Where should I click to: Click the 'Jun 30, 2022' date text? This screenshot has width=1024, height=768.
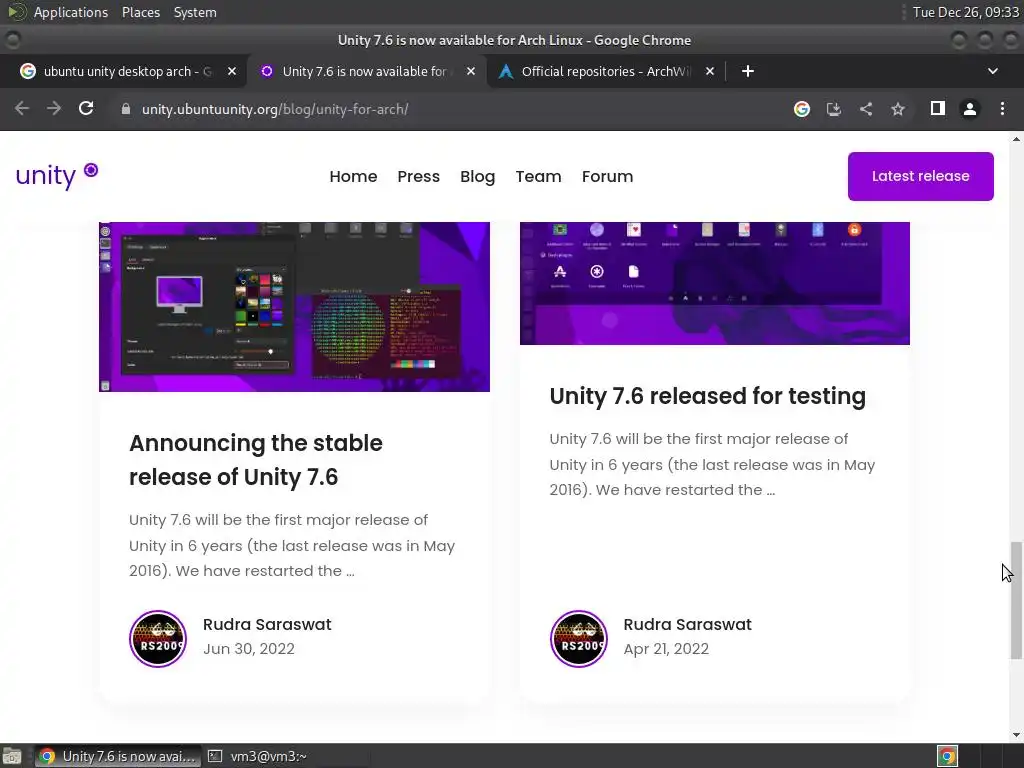[x=249, y=648]
